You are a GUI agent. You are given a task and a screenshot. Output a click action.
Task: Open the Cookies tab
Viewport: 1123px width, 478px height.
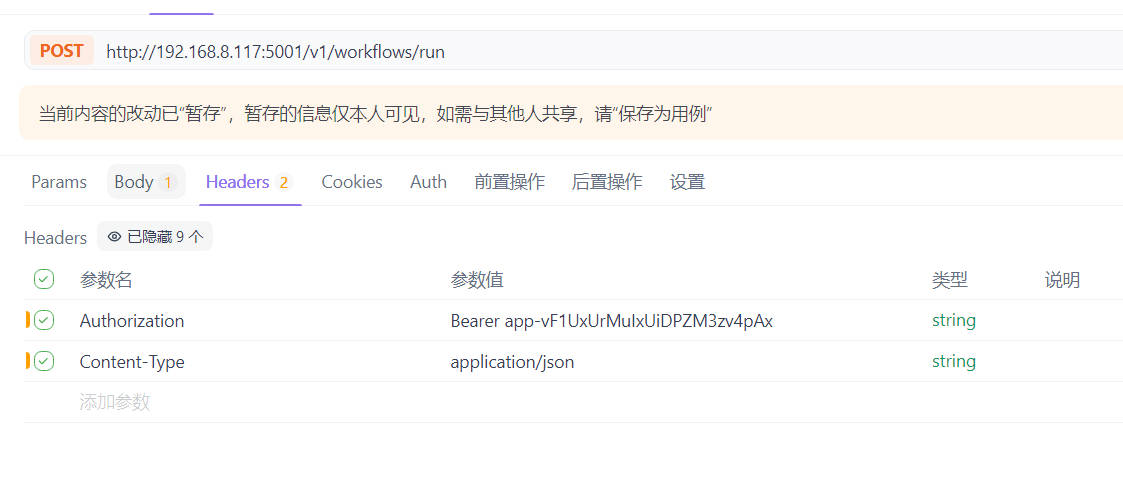coord(351,182)
